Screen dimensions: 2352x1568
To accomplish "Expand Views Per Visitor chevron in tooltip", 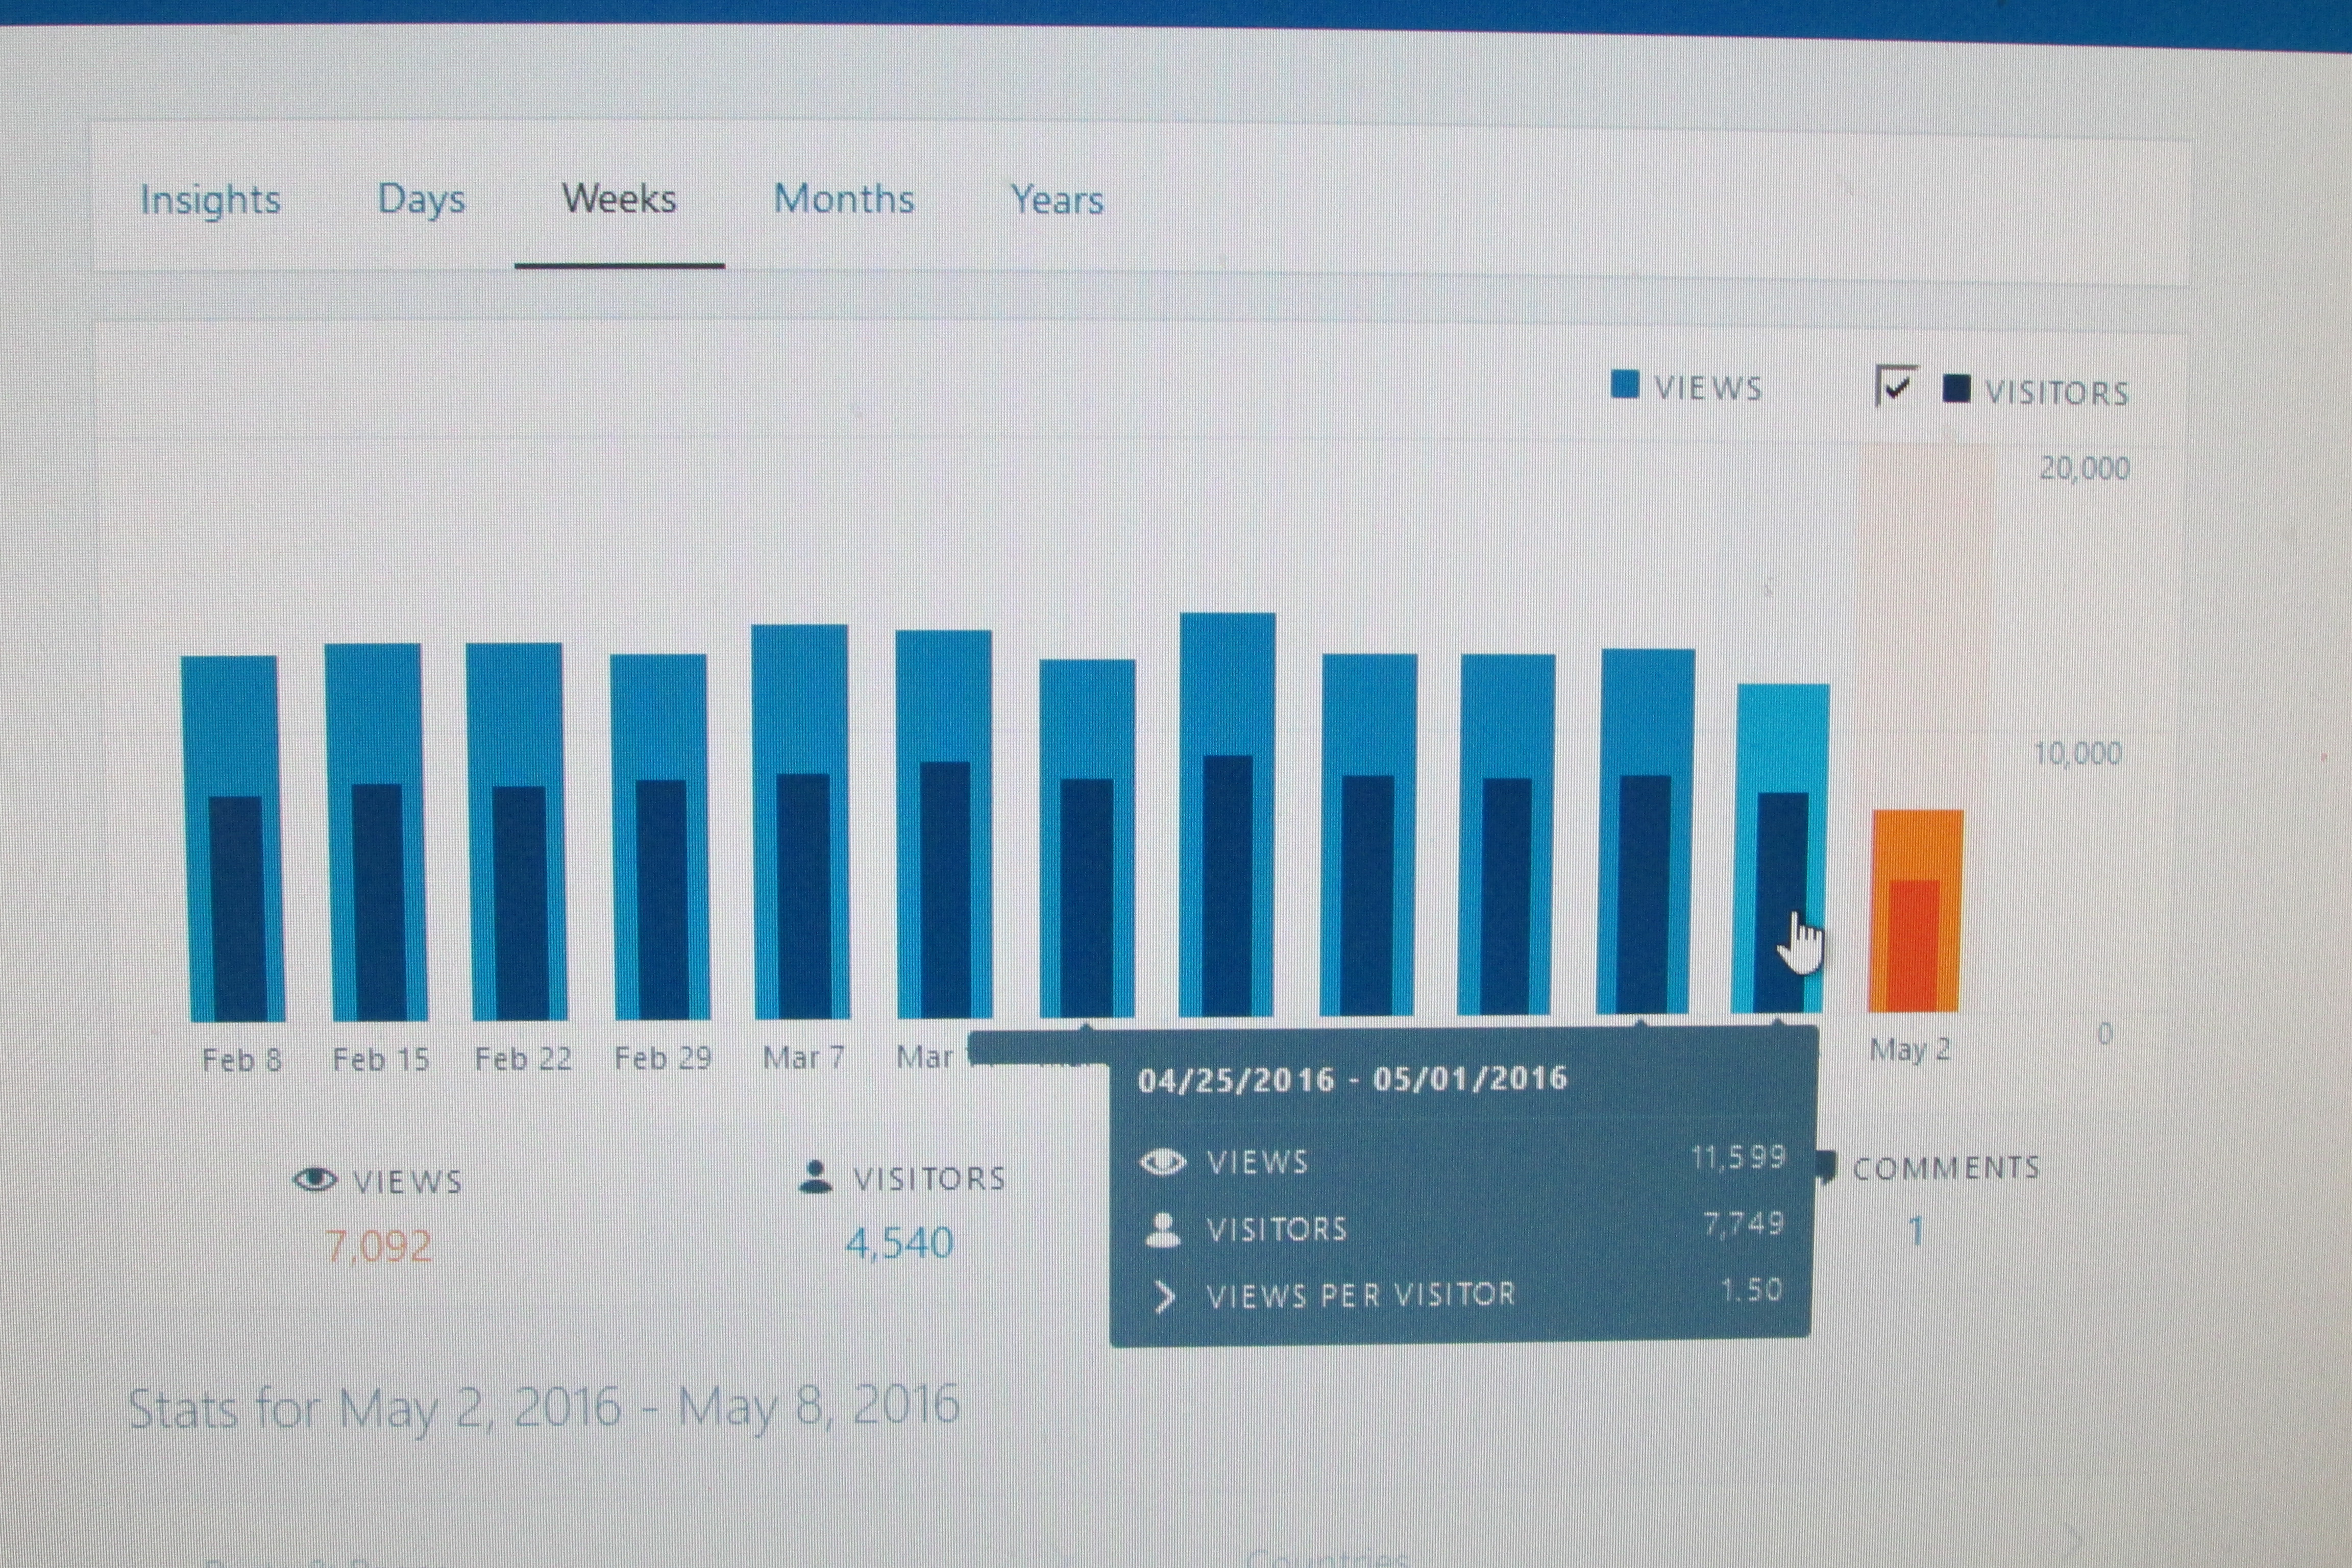I will click(x=1164, y=1296).
